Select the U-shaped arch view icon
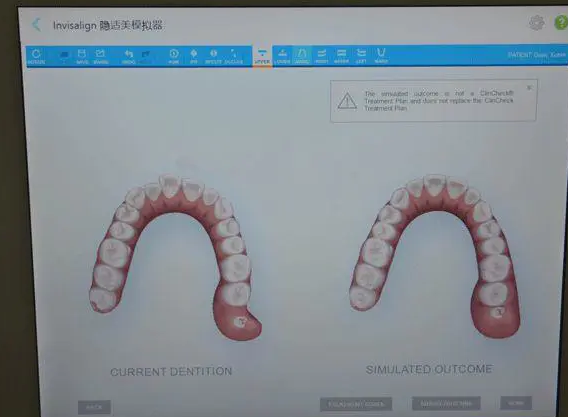The image size is (568, 417). [x=381, y=56]
